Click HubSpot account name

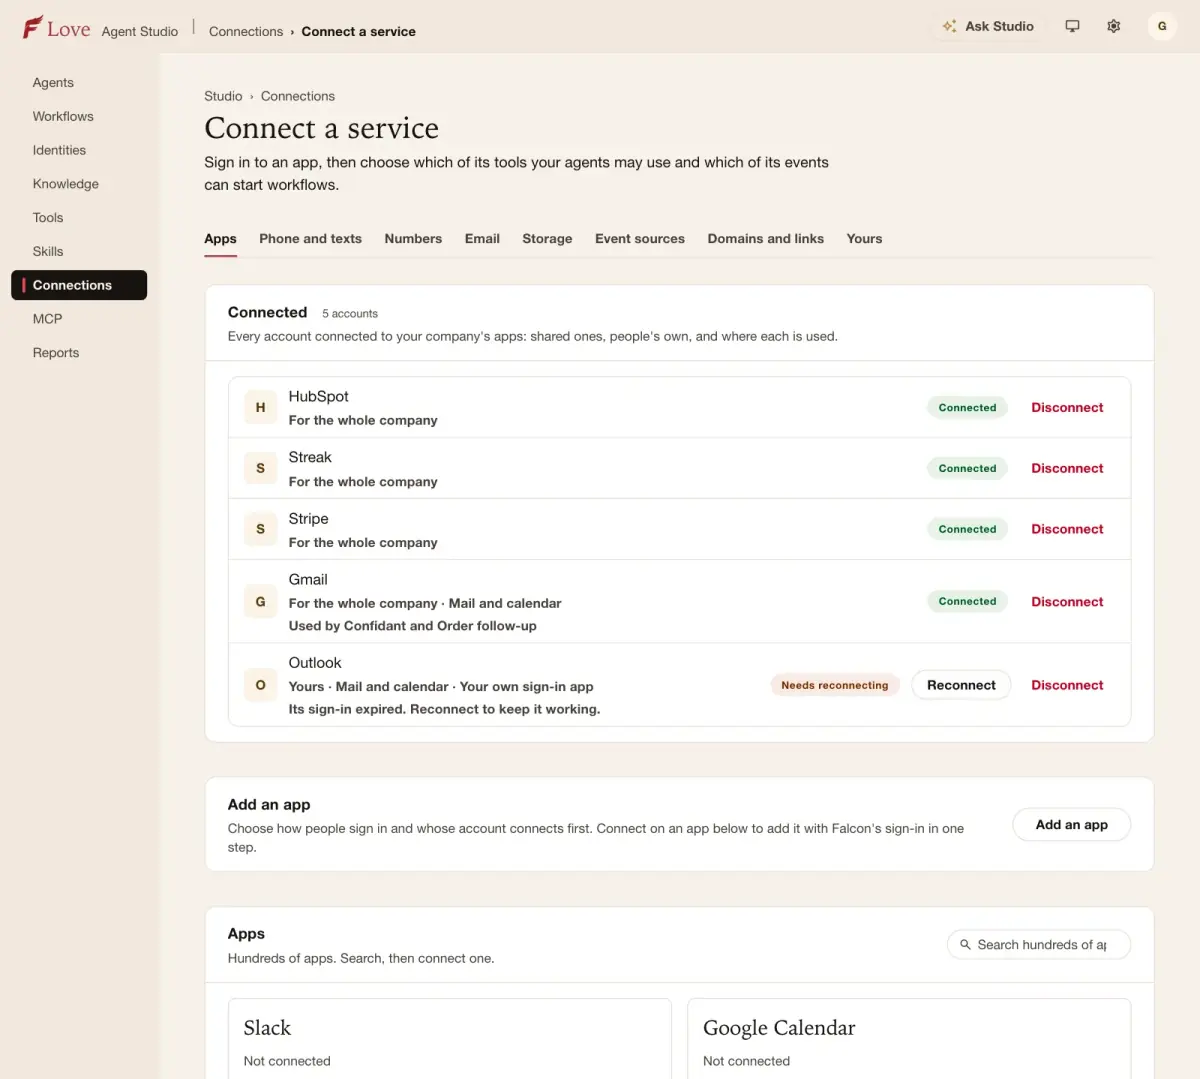pyautogui.click(x=318, y=396)
